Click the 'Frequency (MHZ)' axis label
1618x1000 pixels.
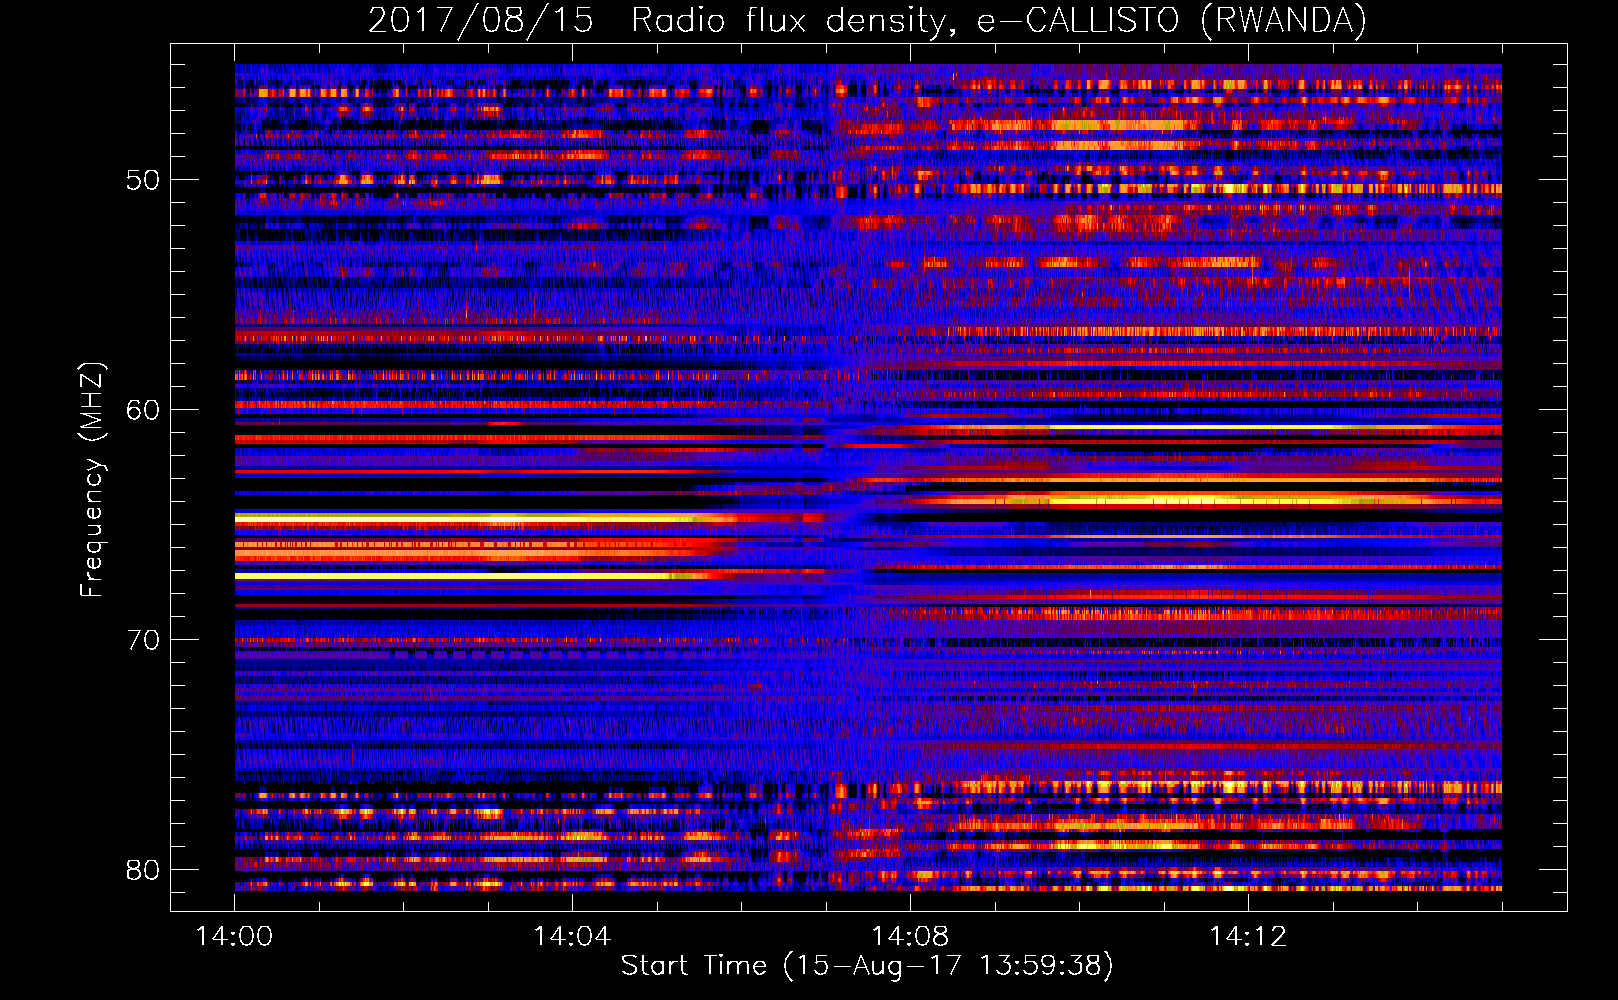pyautogui.click(x=92, y=479)
